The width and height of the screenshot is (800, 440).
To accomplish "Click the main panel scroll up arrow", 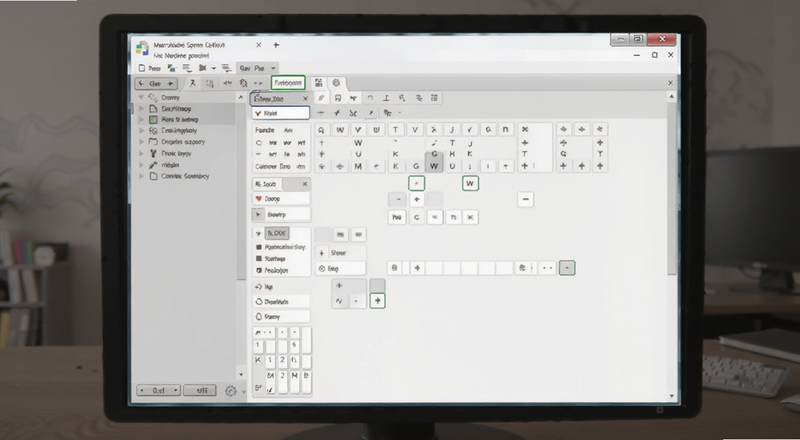I will (672, 96).
